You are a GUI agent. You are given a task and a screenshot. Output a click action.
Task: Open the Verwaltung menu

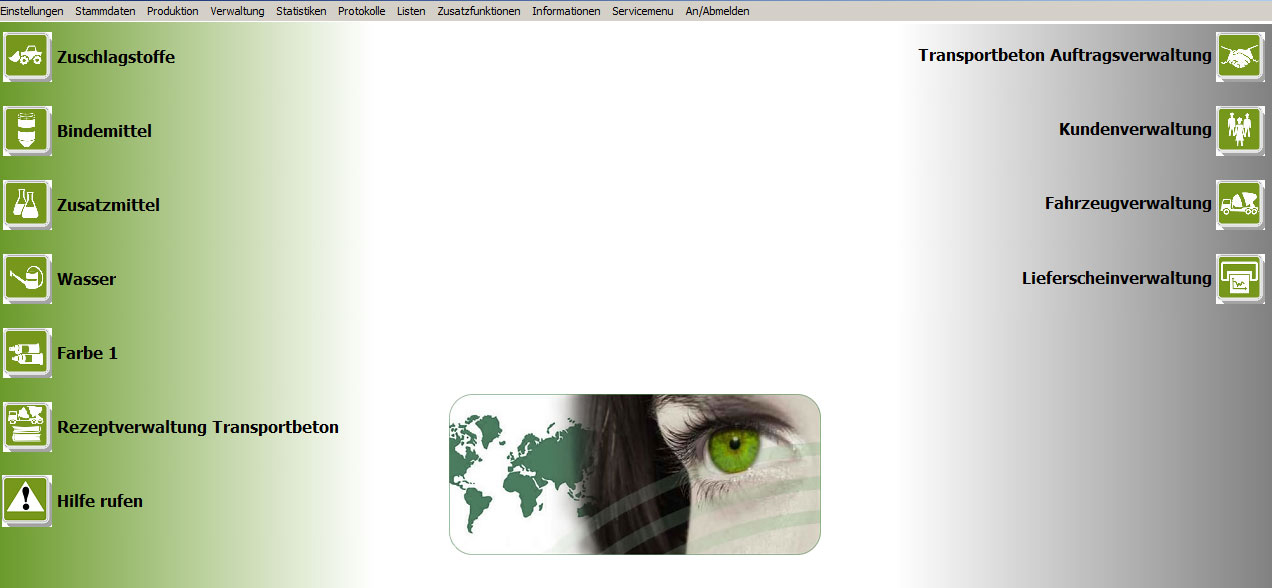pyautogui.click(x=237, y=11)
